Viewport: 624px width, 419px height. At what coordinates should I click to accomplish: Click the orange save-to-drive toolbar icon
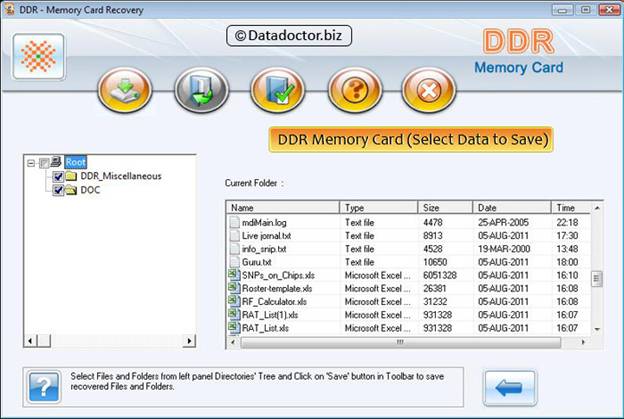(125, 90)
